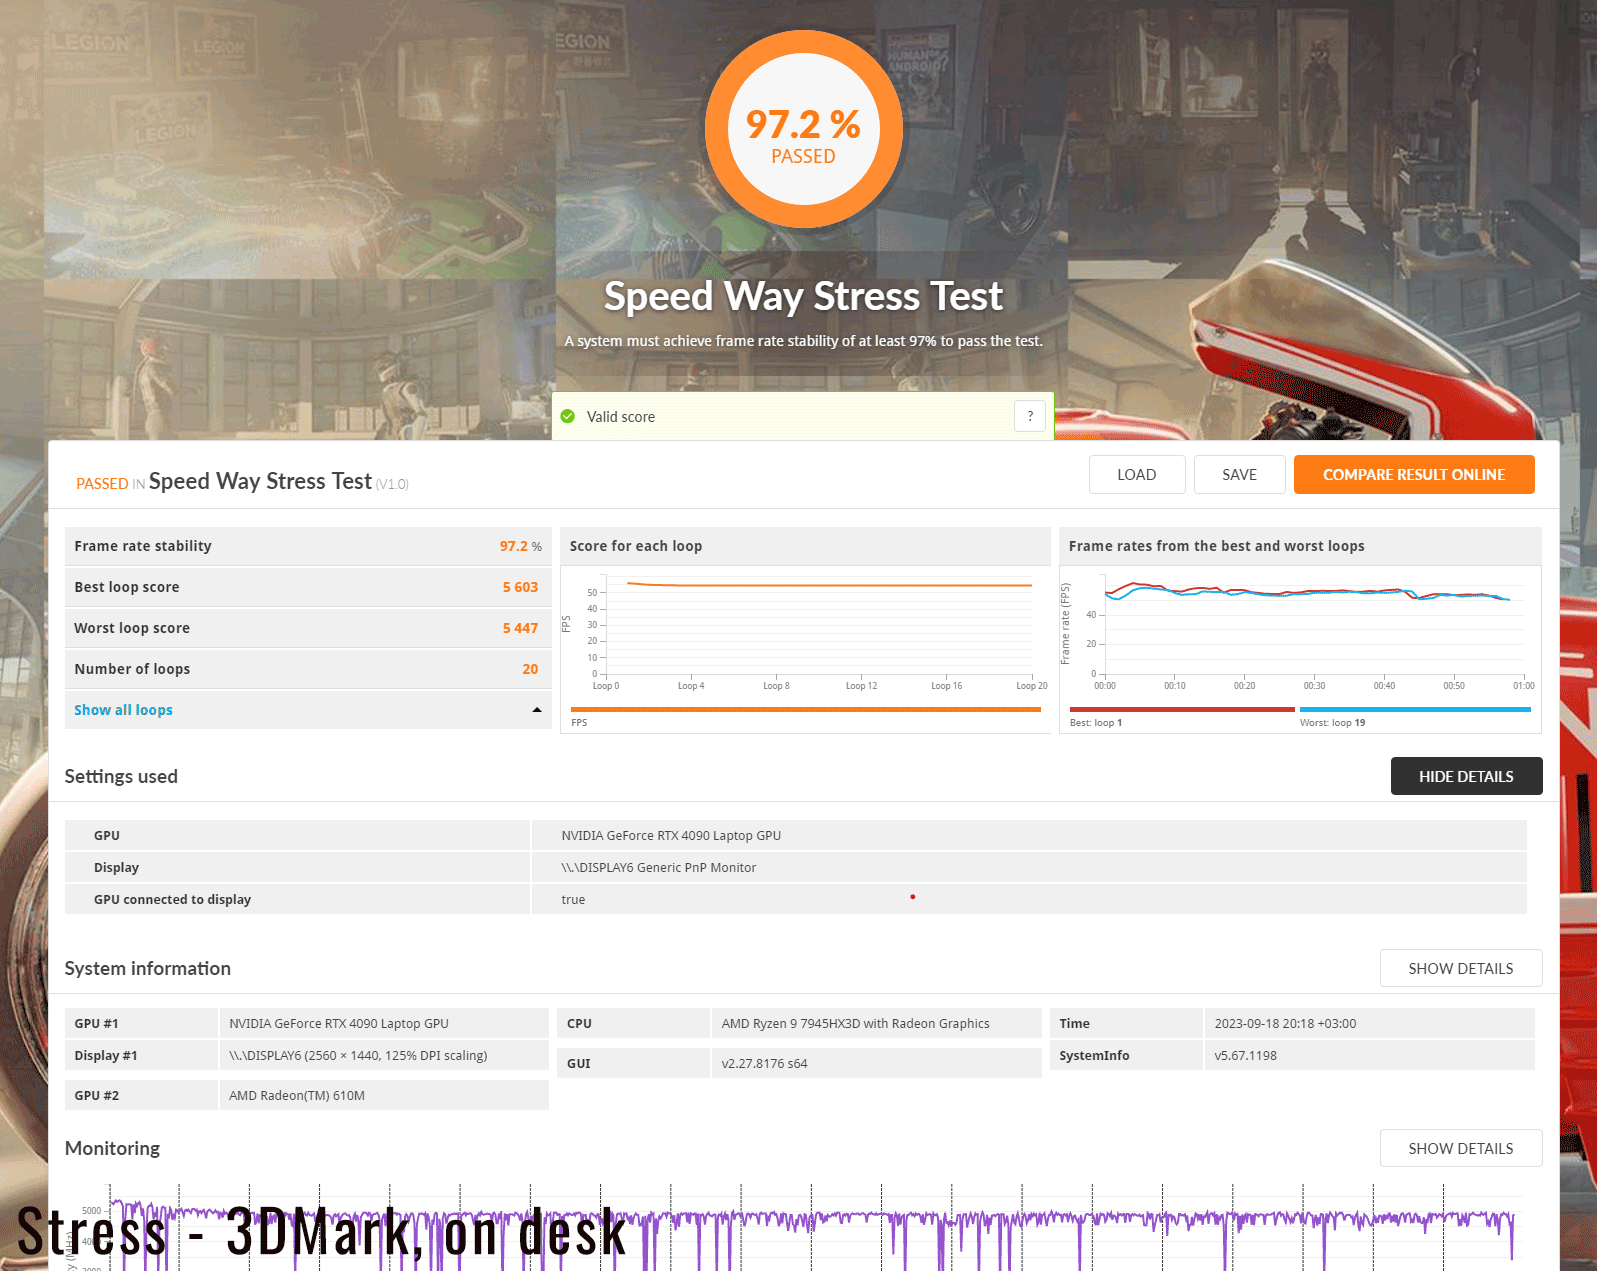Click the Monitoring section heading
Image resolution: width=1597 pixels, height=1271 pixels.
[x=112, y=1149]
